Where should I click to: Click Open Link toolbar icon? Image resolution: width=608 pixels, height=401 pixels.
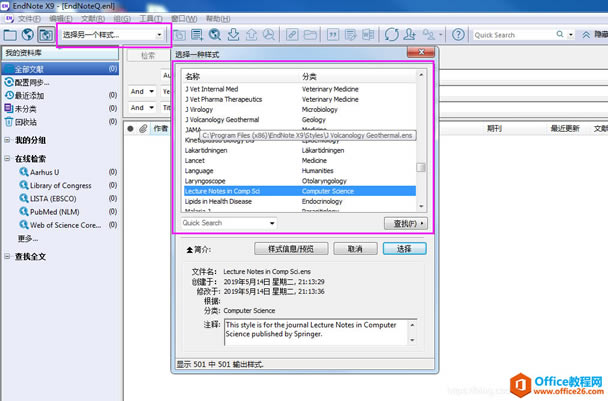(x=292, y=35)
